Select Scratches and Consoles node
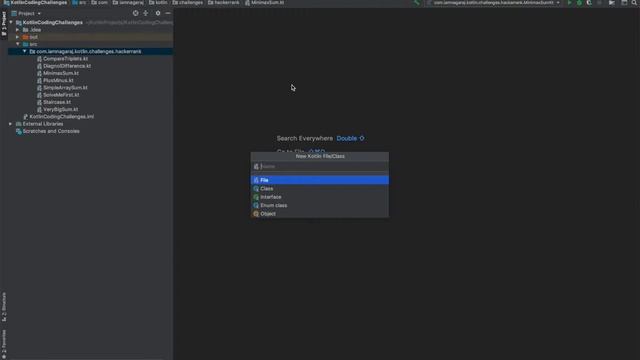 click(x=51, y=131)
